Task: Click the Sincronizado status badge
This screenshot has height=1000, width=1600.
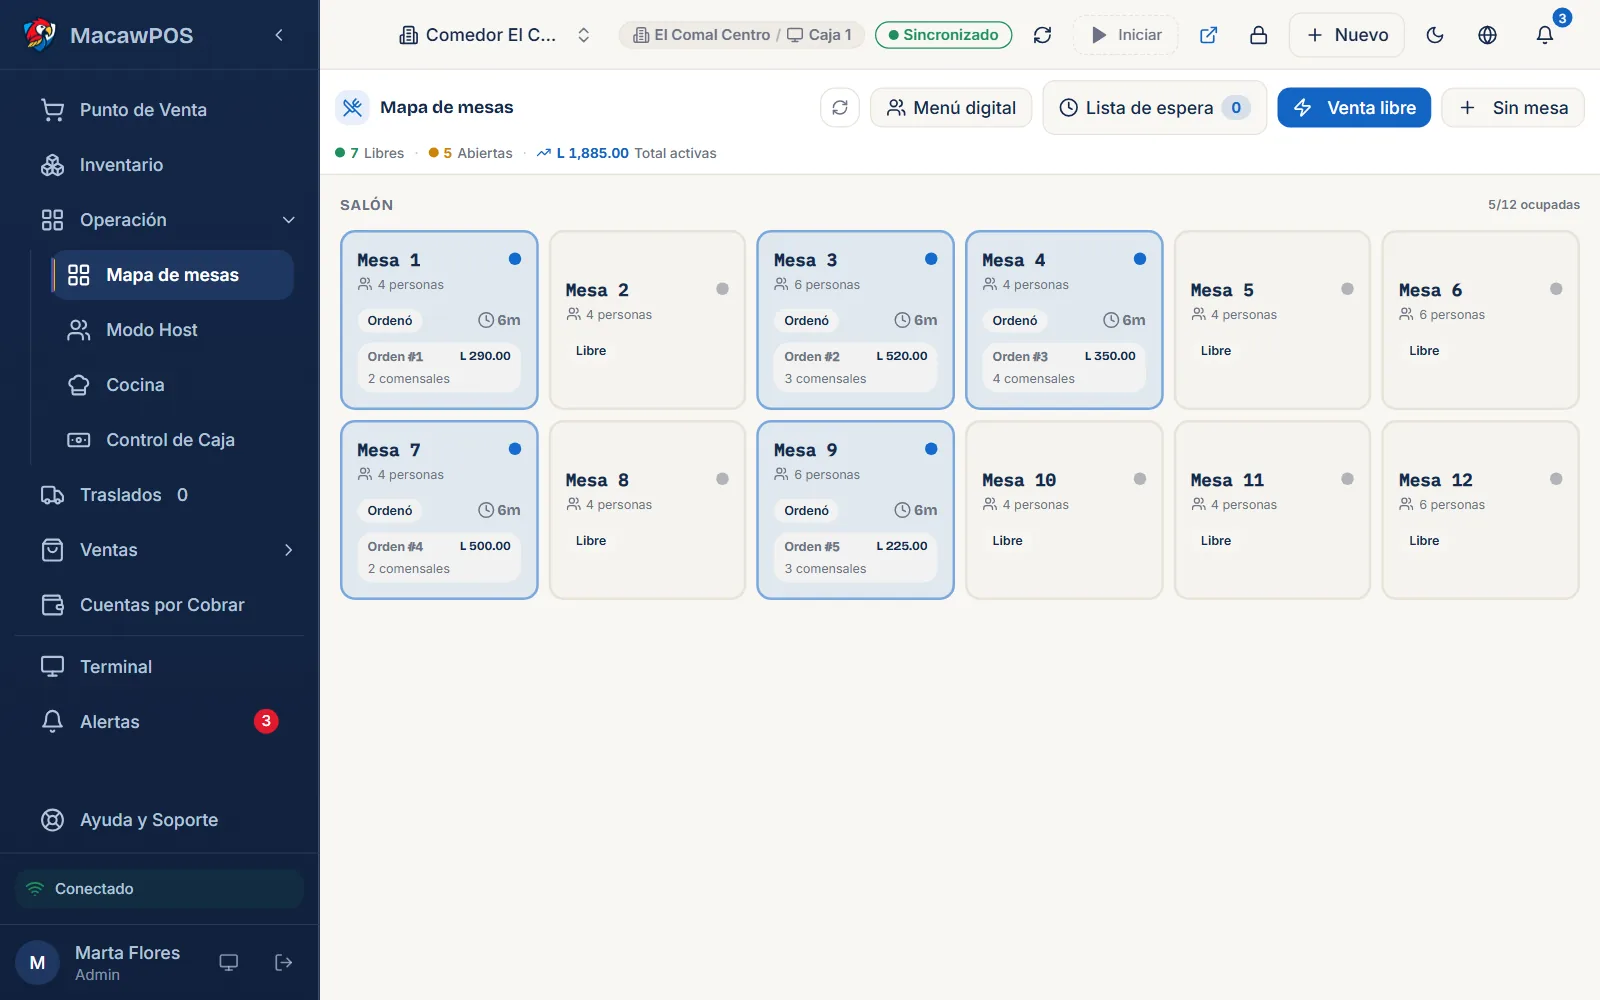Action: pos(943,35)
